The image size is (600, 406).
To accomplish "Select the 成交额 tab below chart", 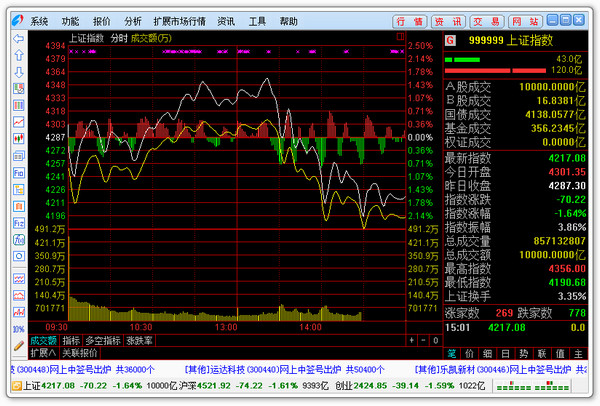I will coord(44,341).
